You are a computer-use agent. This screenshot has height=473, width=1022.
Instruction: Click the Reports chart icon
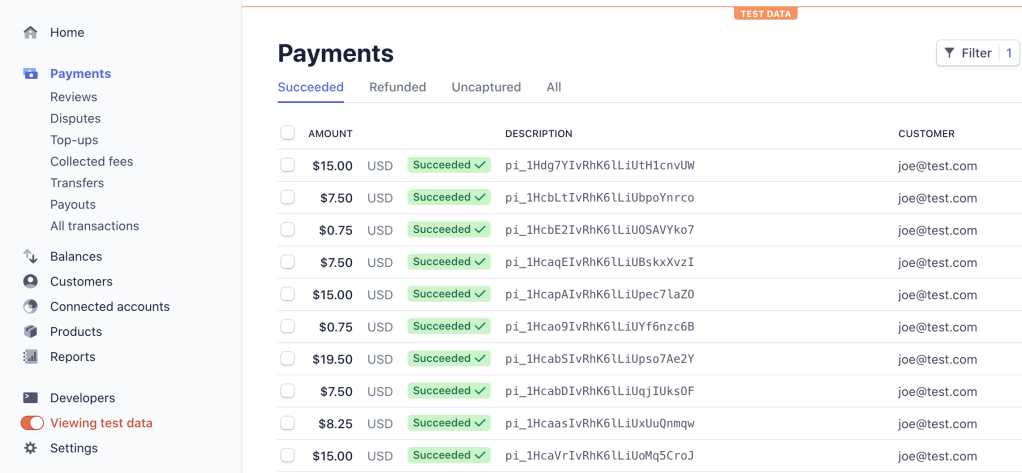30,356
